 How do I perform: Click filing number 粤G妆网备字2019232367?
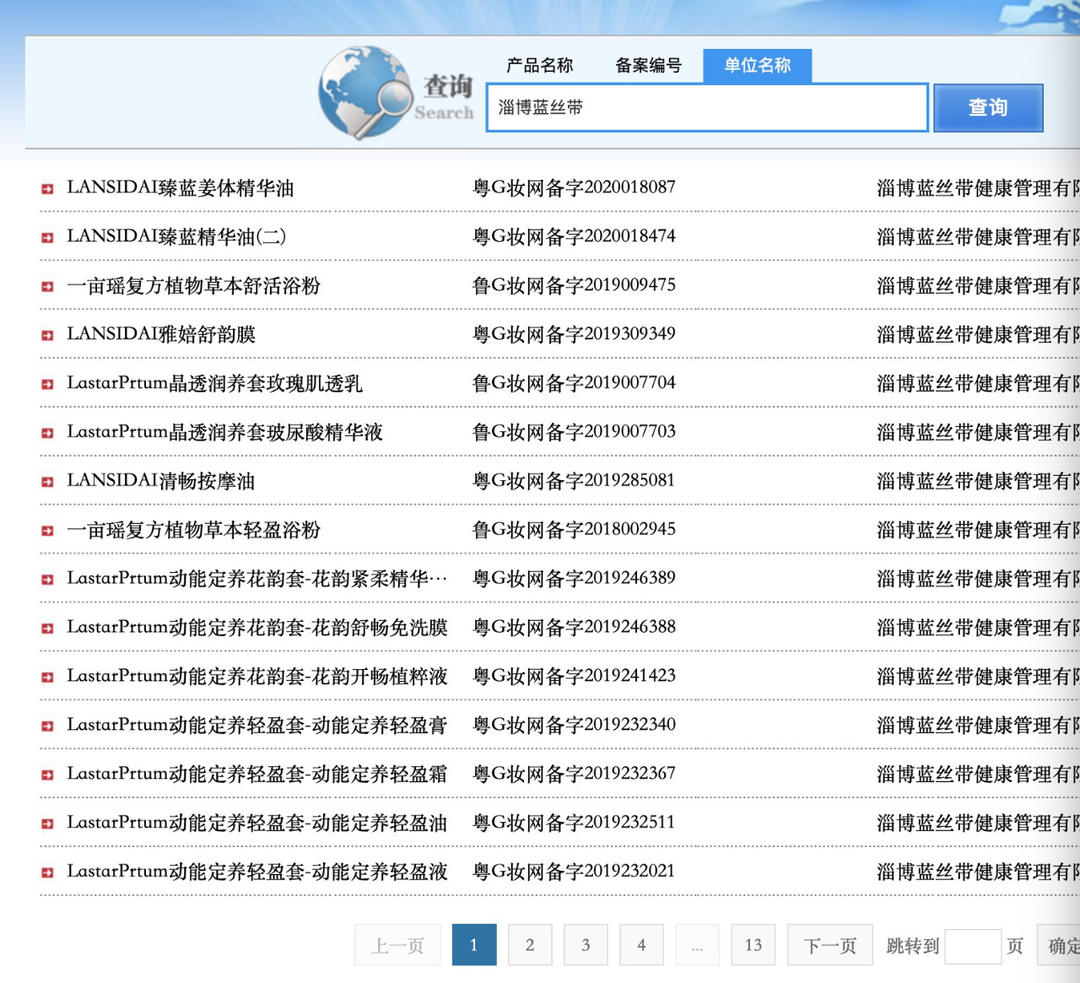pos(574,774)
